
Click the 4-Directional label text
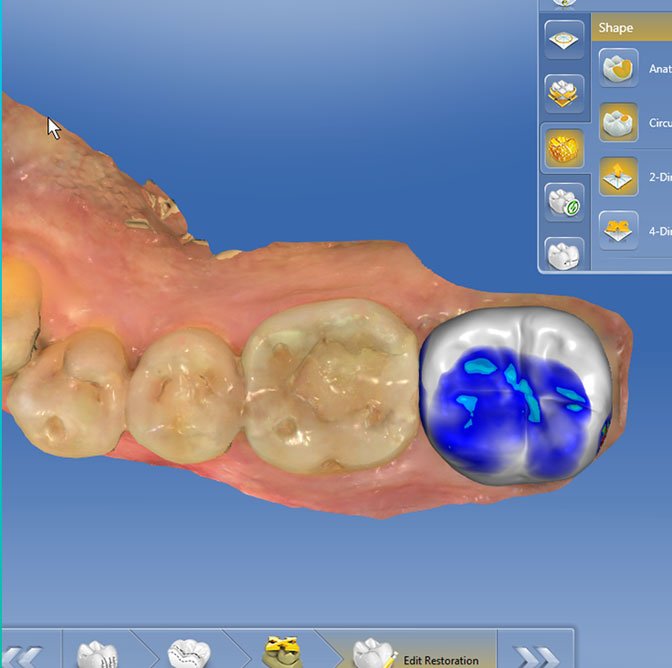pyautogui.click(x=660, y=231)
